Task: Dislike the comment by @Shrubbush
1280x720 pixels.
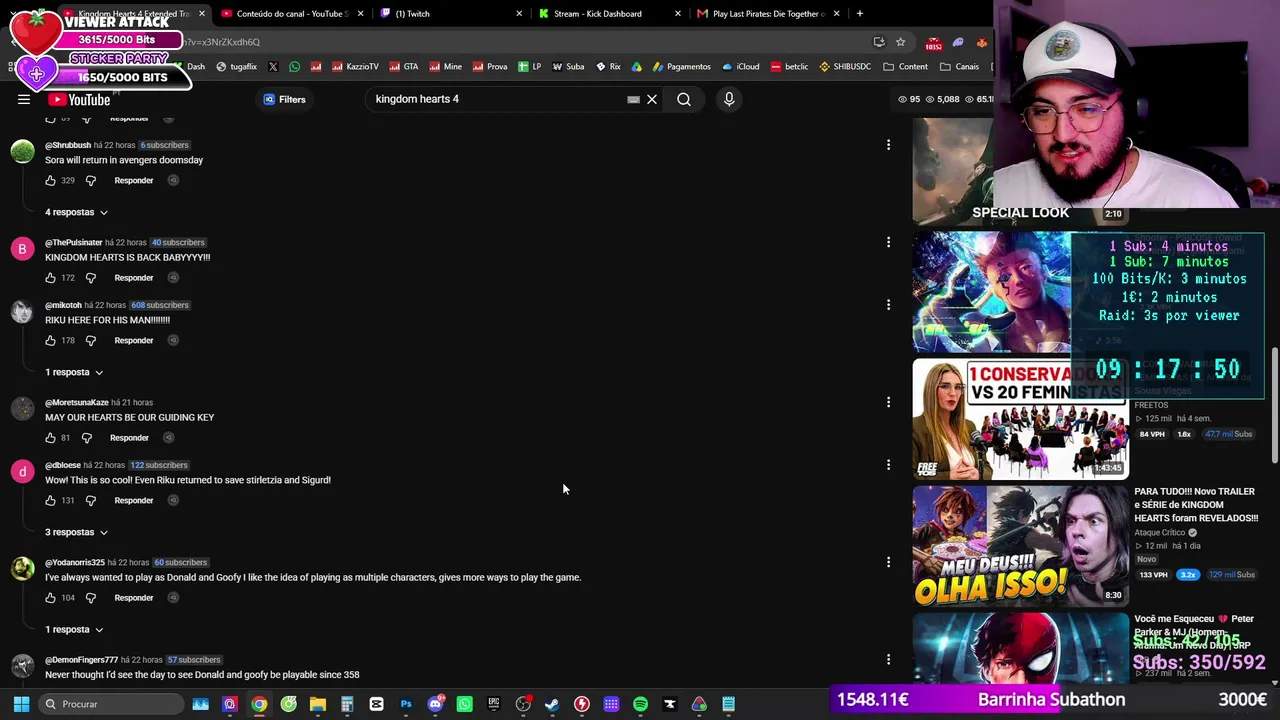Action: 91,180
